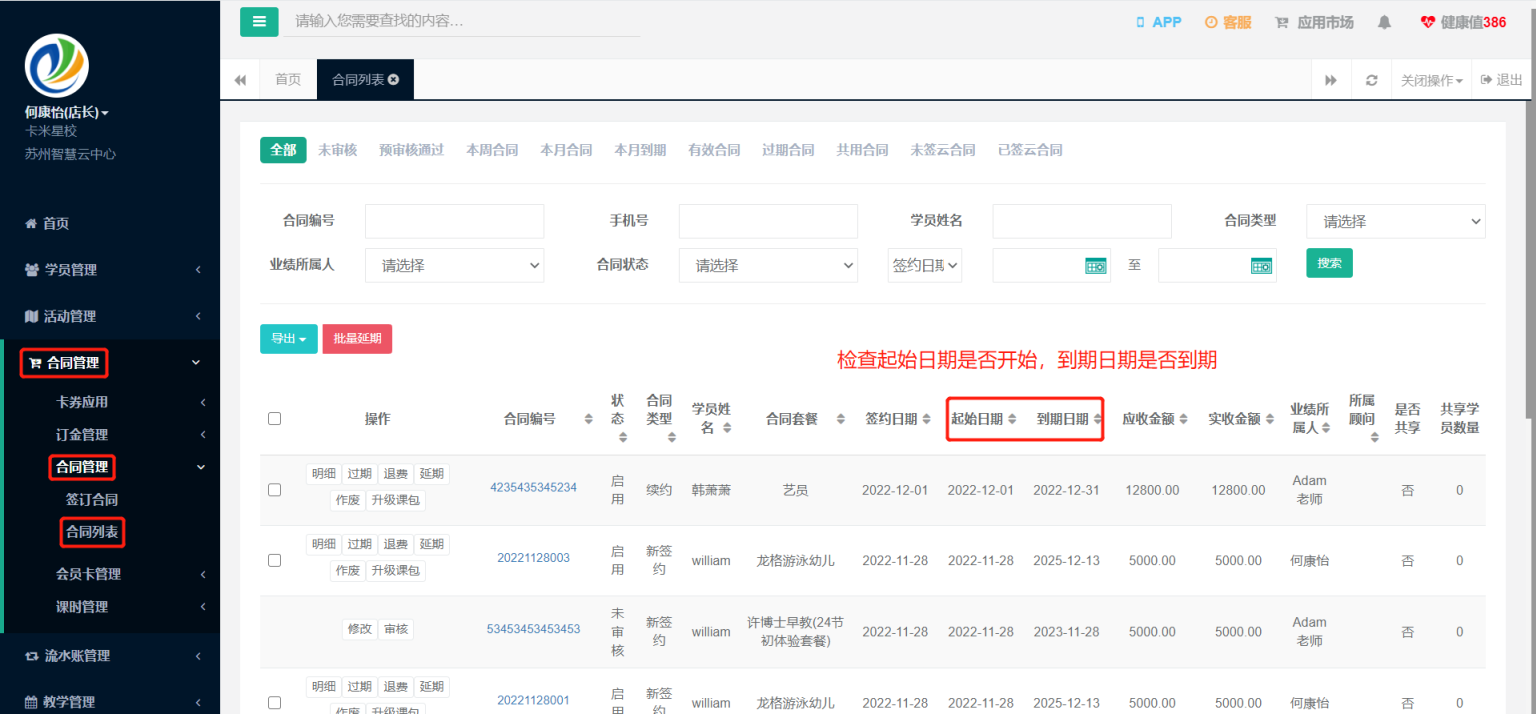This screenshot has width=1536, height=714.
Task: Click the green 搜索 button
Action: tap(1329, 263)
